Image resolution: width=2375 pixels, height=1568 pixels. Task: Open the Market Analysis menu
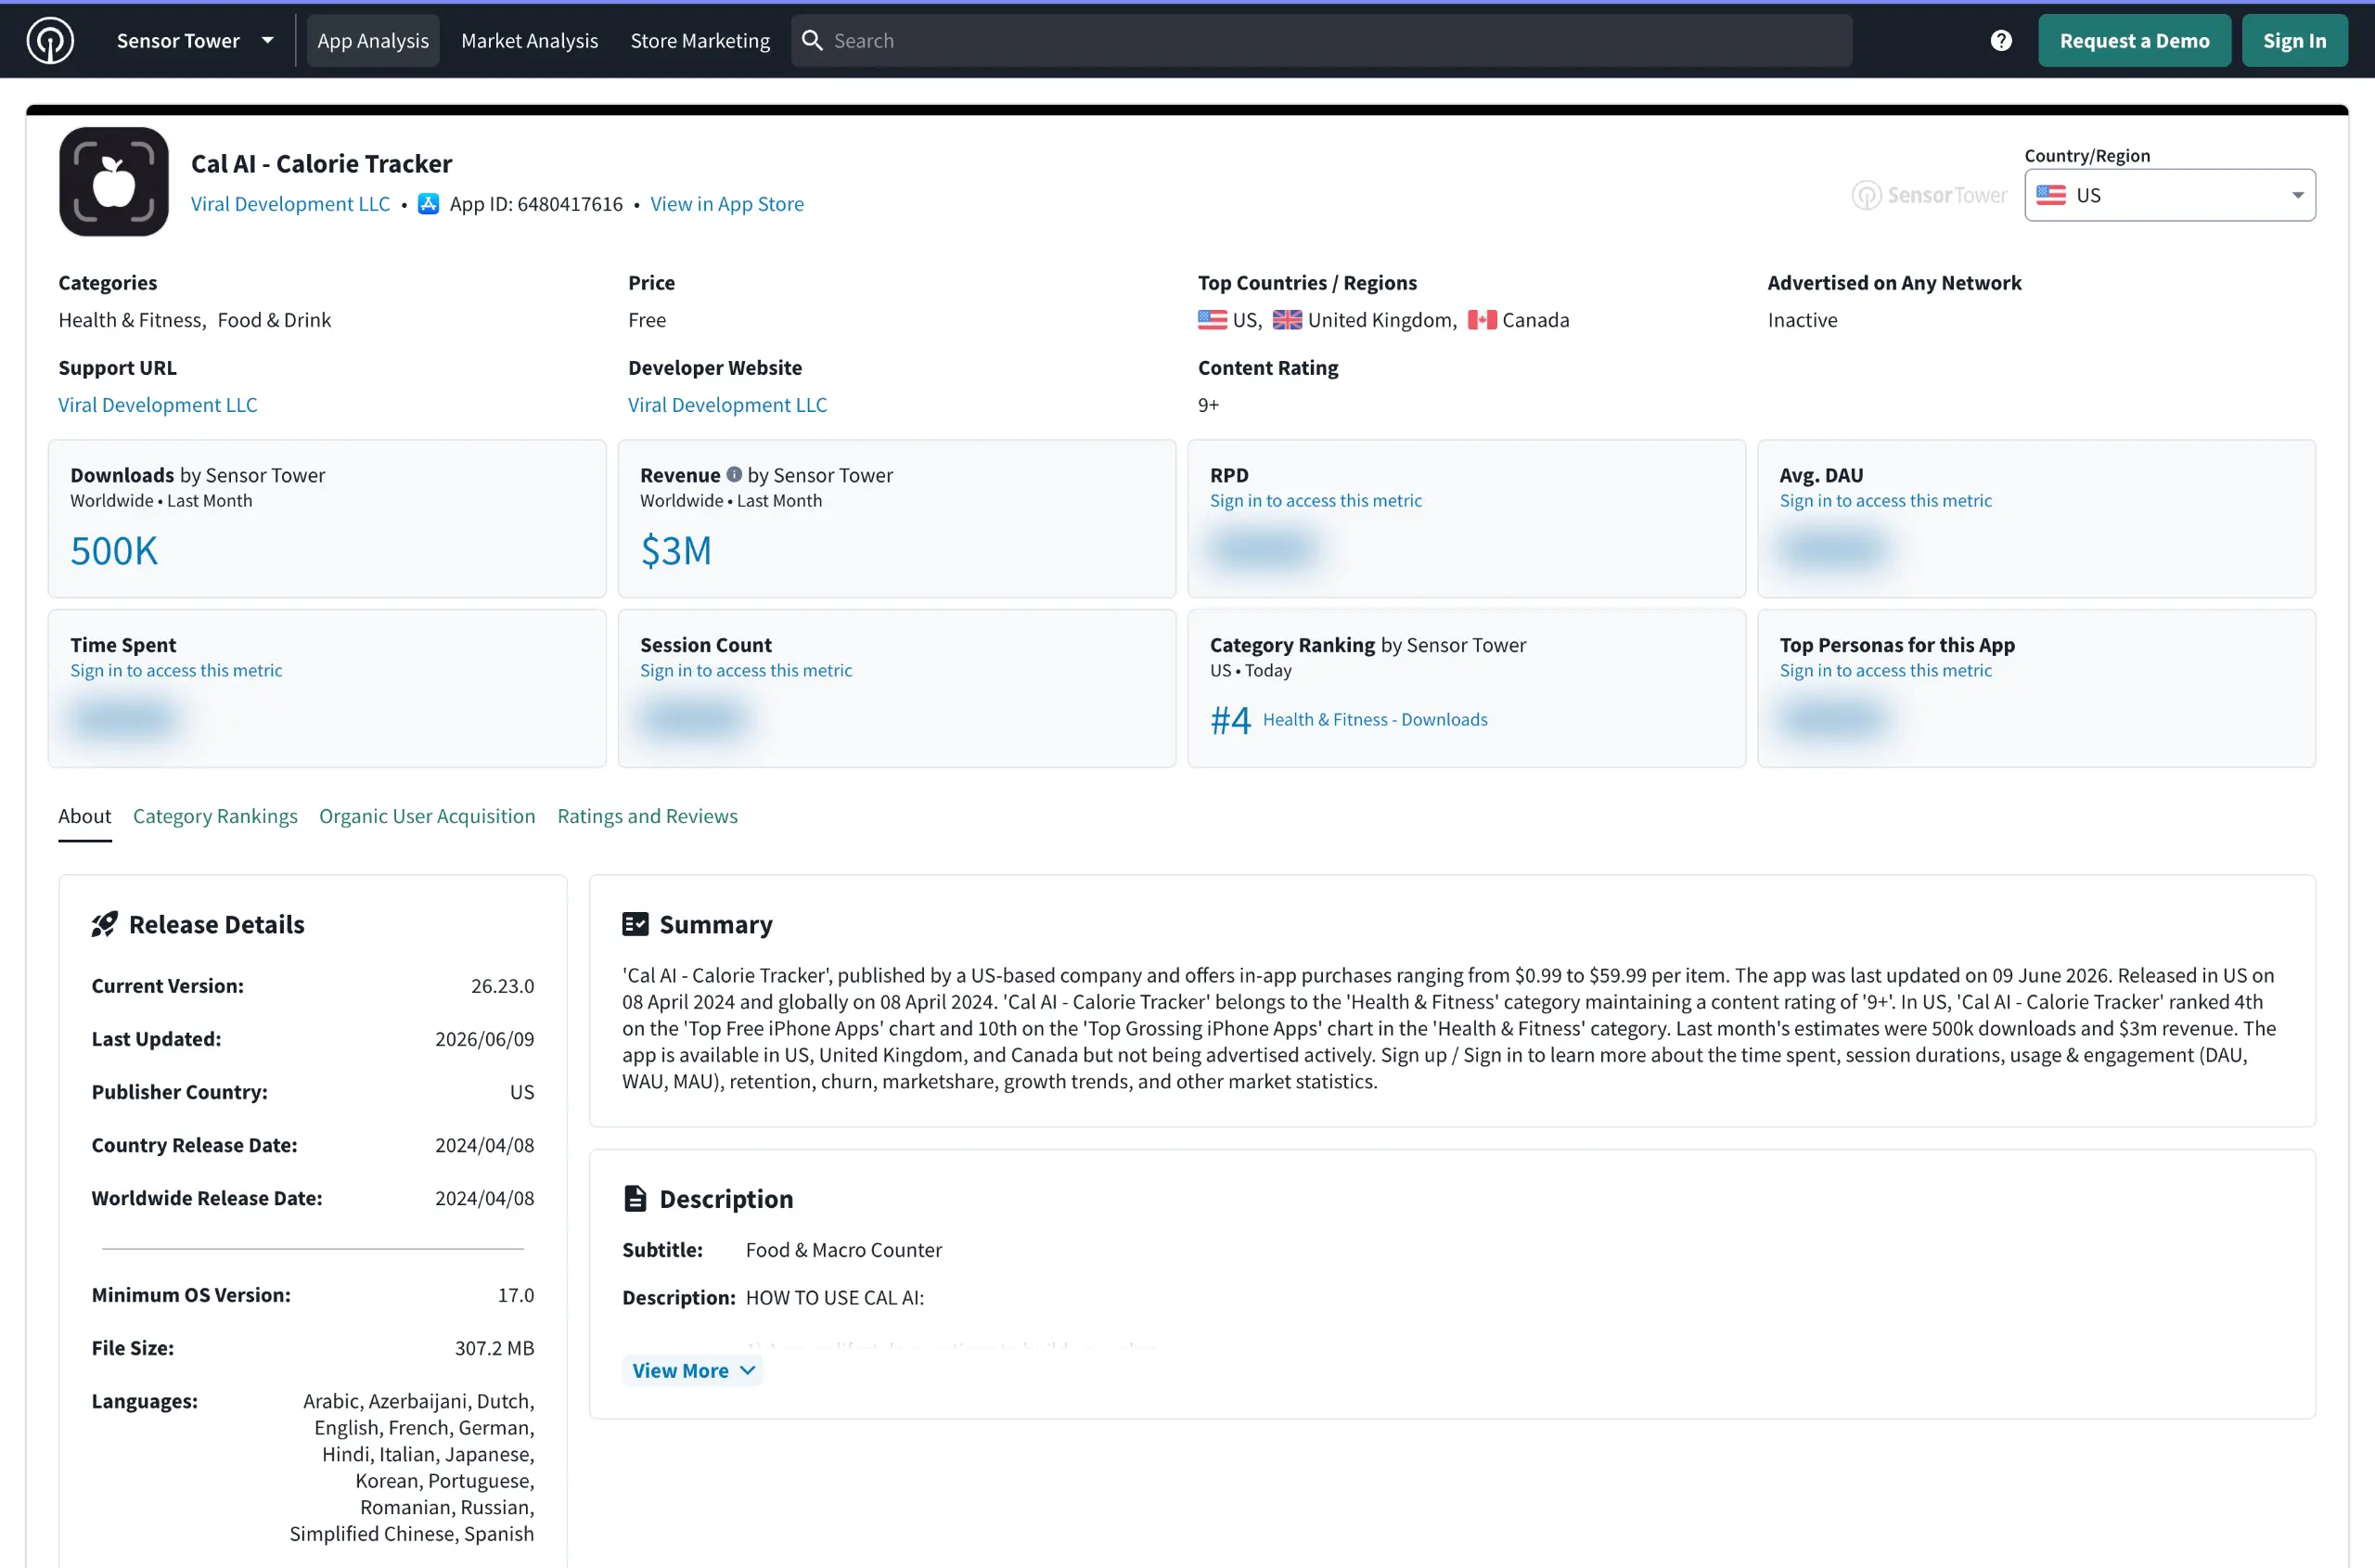coord(529,41)
